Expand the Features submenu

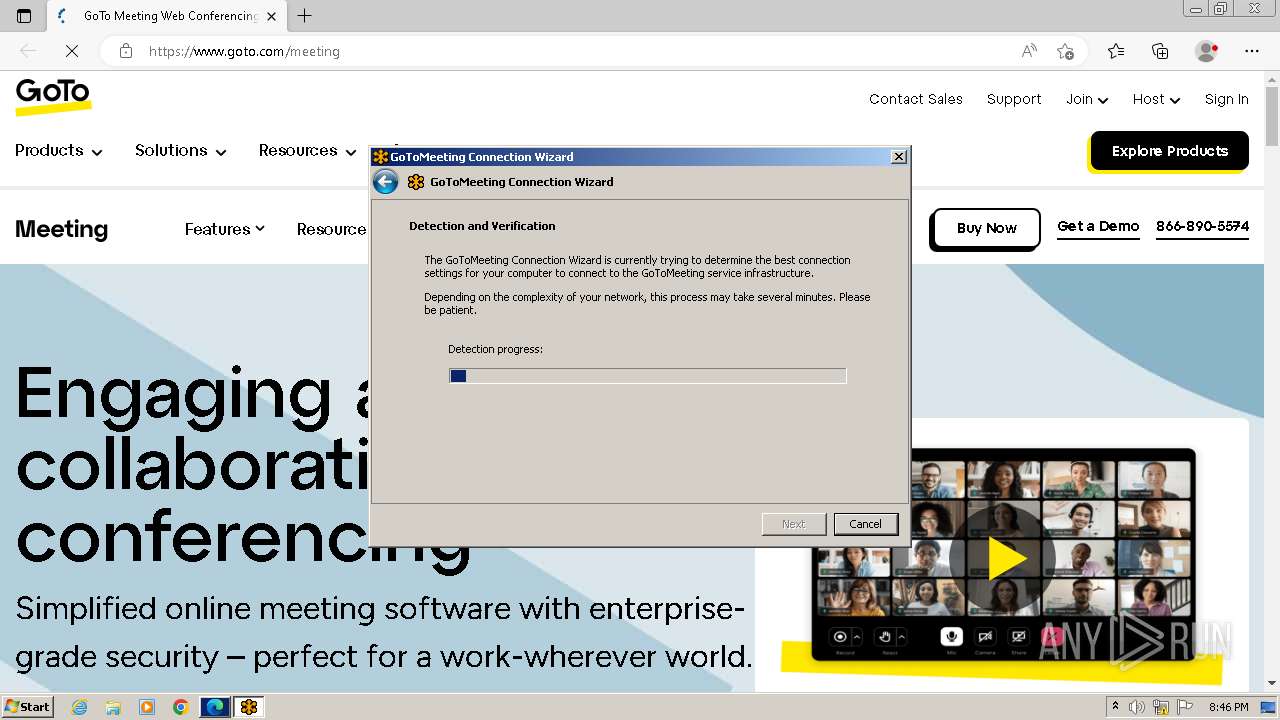(x=225, y=229)
